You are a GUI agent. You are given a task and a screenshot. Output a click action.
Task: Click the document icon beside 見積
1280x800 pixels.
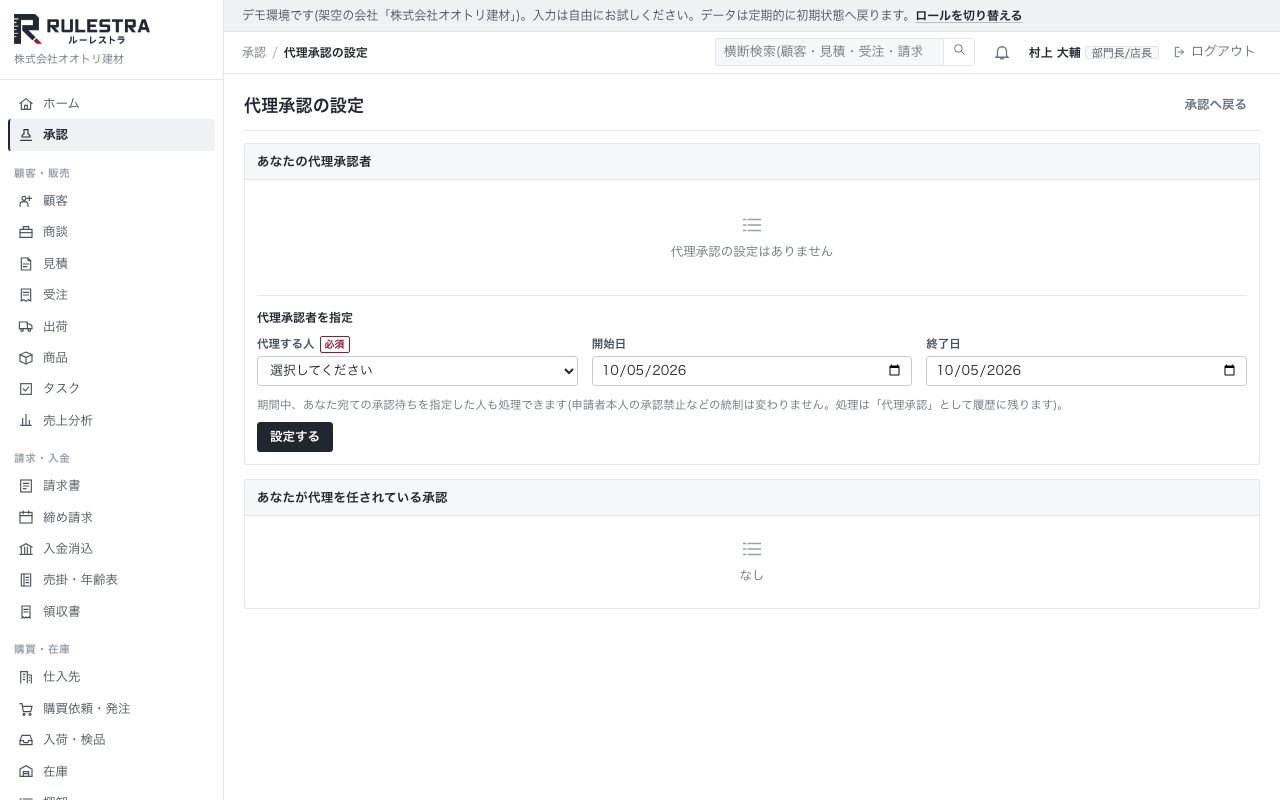[26, 264]
